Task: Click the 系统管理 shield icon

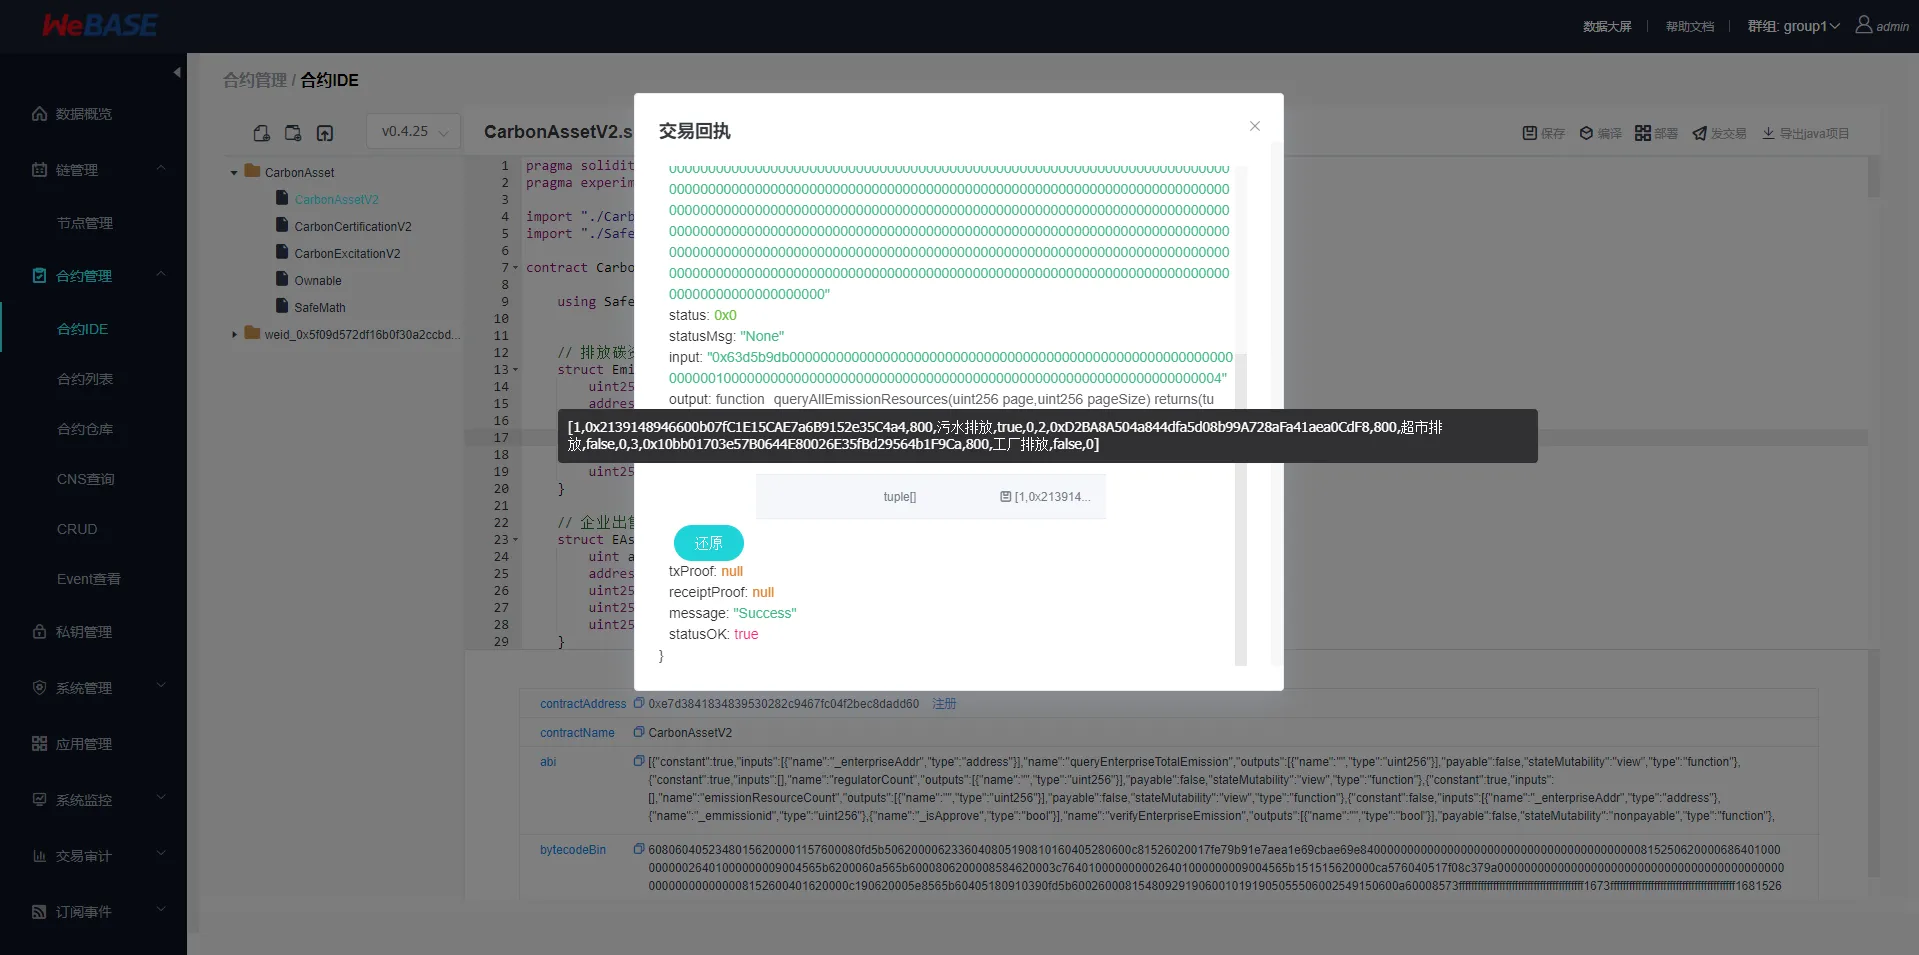Action: coord(39,687)
